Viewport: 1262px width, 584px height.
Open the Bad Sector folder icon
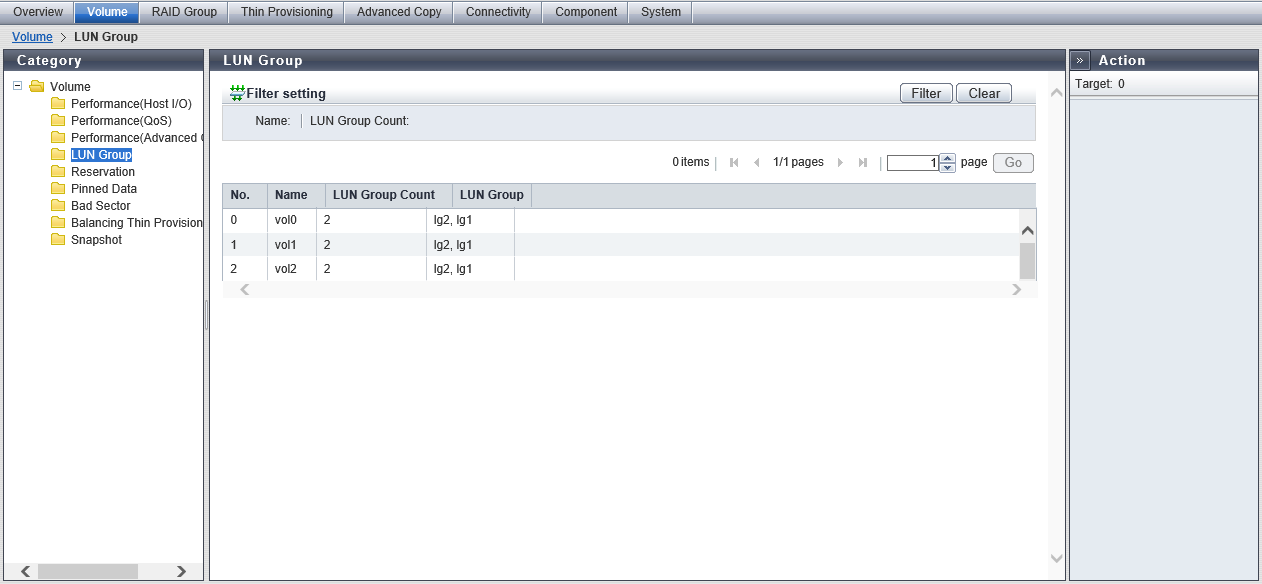[58, 206]
